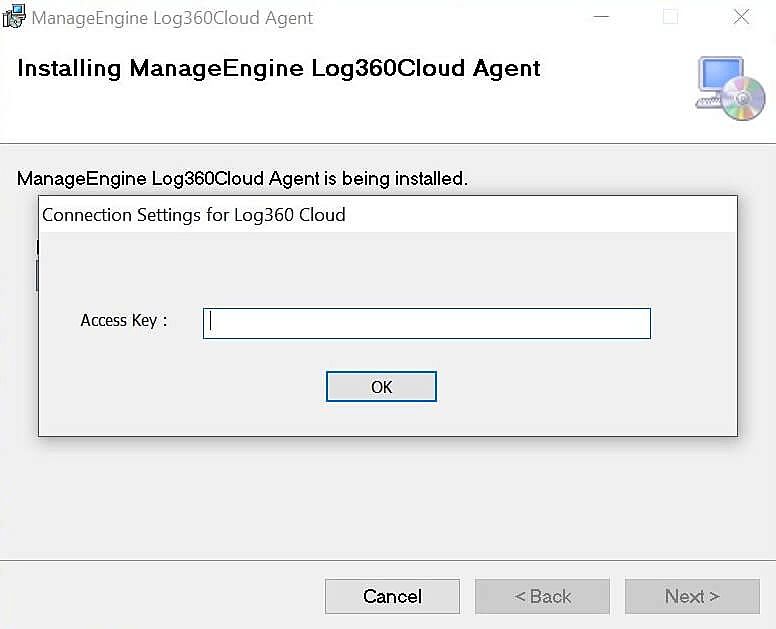Viewport: 776px width, 629px height.
Task: Click the disabled Next button
Action: pos(692,596)
